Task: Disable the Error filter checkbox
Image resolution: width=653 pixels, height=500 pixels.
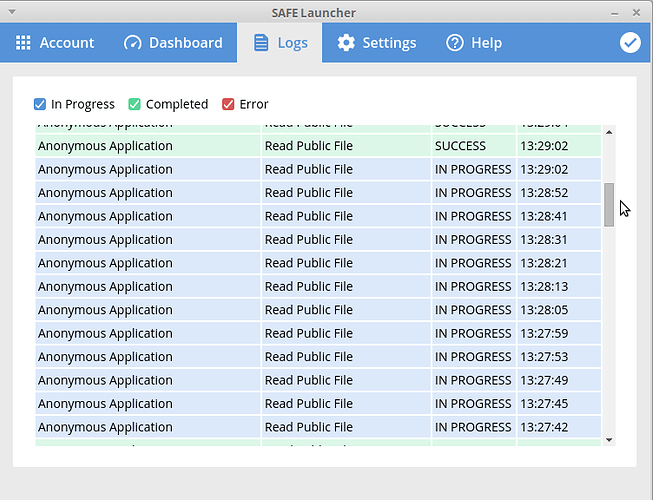Action: point(228,104)
